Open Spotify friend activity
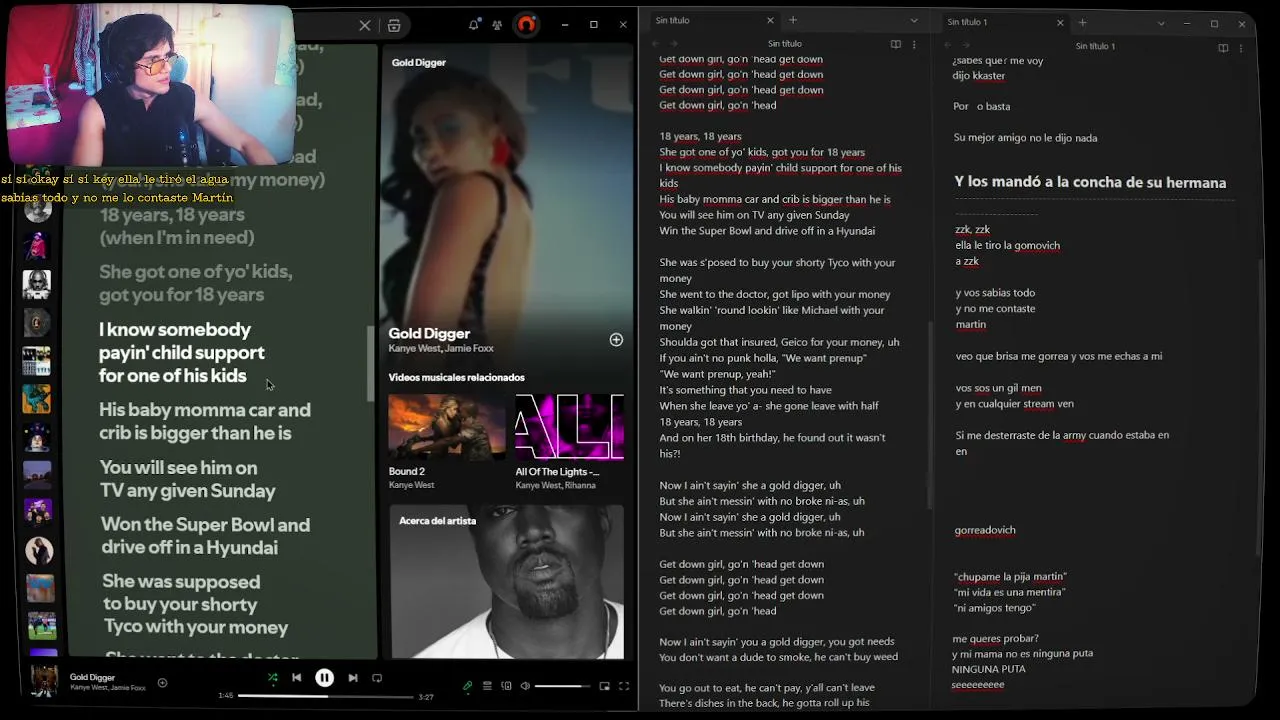 pyautogui.click(x=497, y=25)
